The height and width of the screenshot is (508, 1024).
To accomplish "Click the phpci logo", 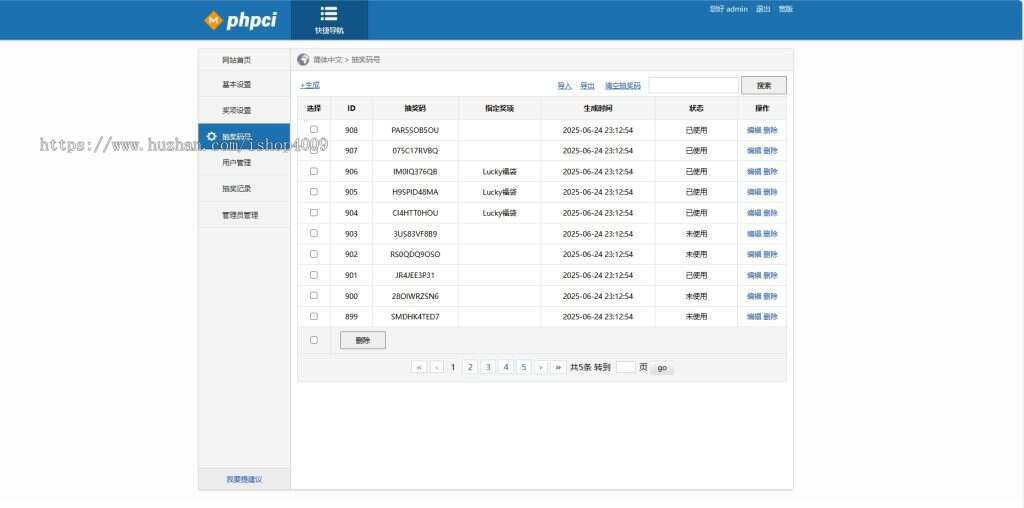I will click(240, 20).
